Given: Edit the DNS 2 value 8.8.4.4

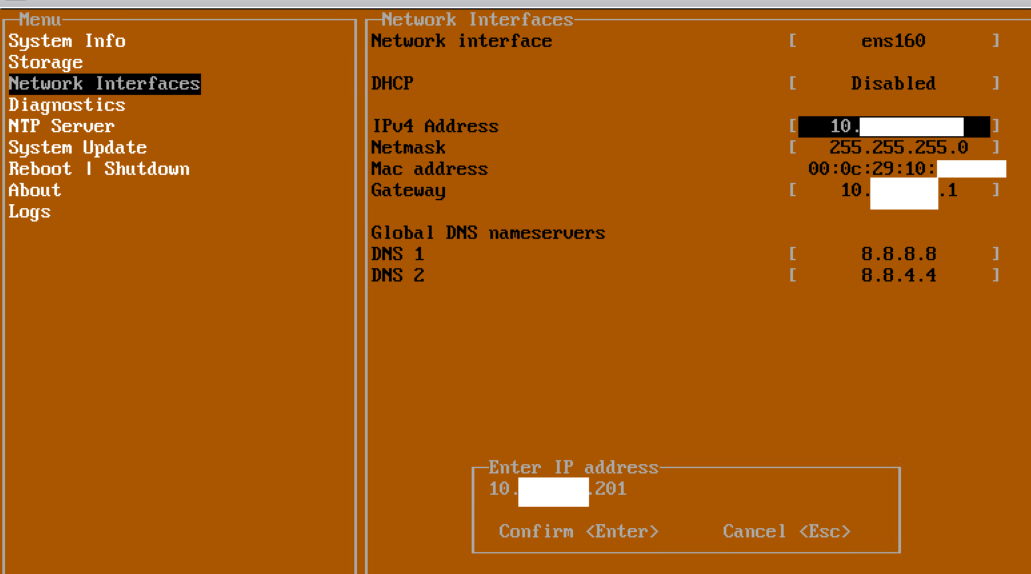Looking at the screenshot, I should pyautogui.click(x=898, y=275).
